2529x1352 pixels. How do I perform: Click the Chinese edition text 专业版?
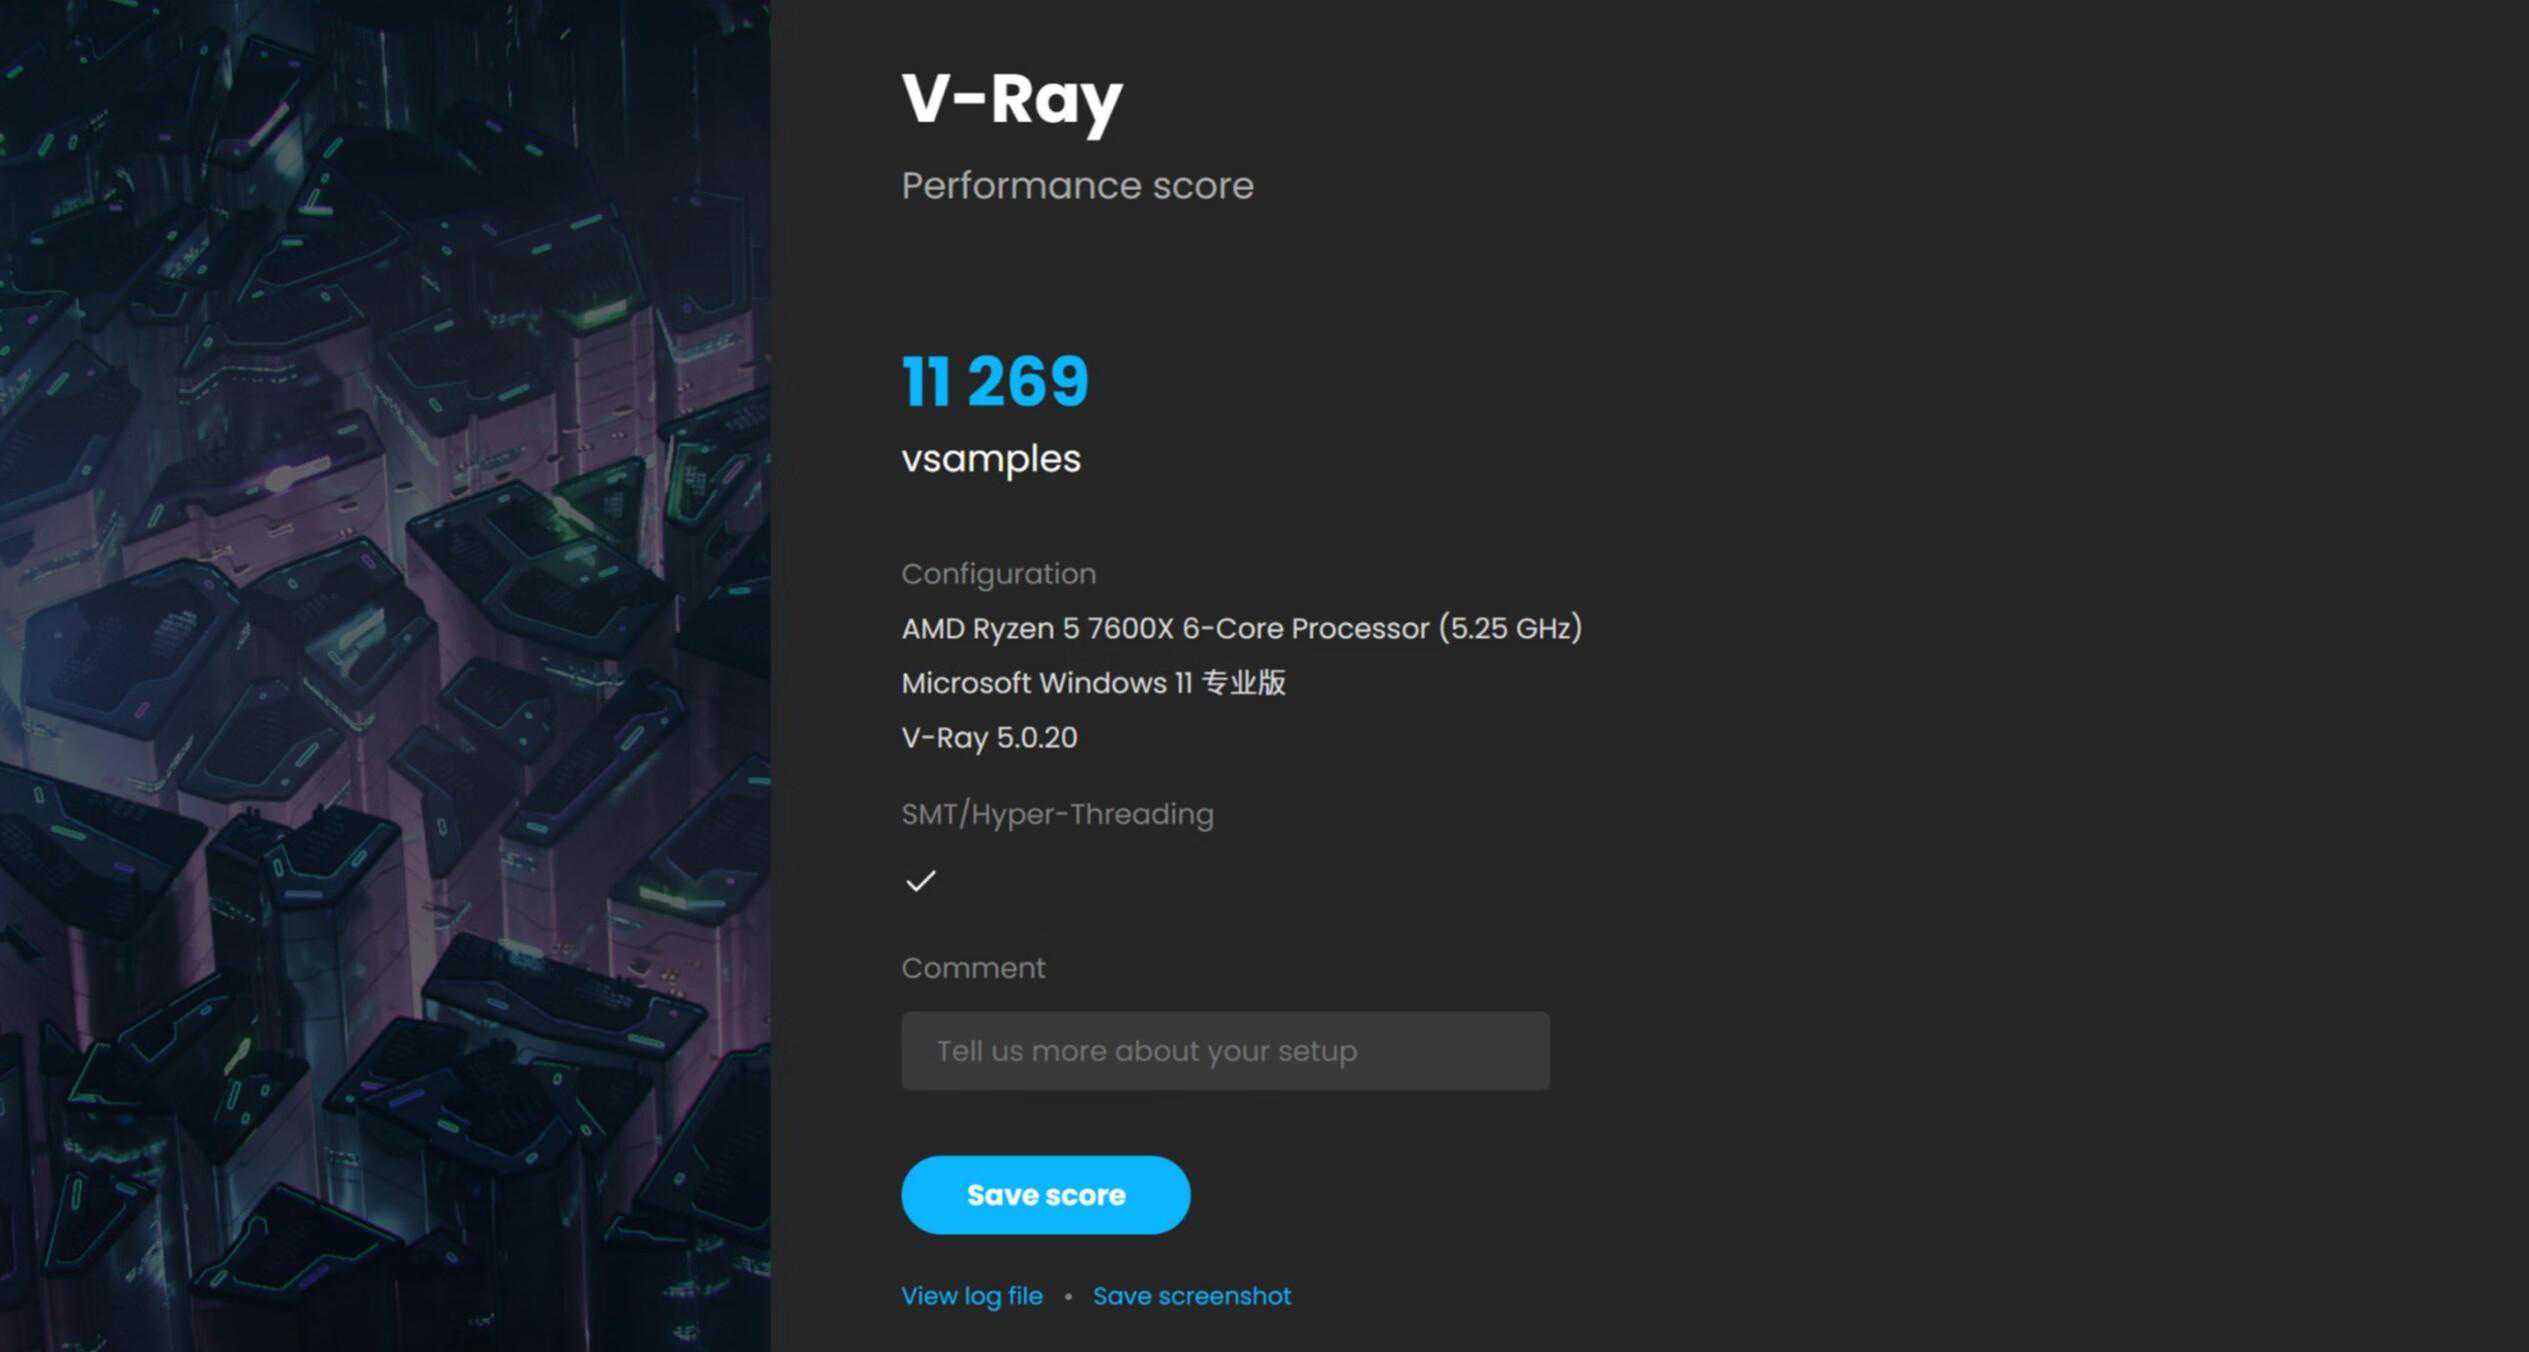[x=1243, y=683]
